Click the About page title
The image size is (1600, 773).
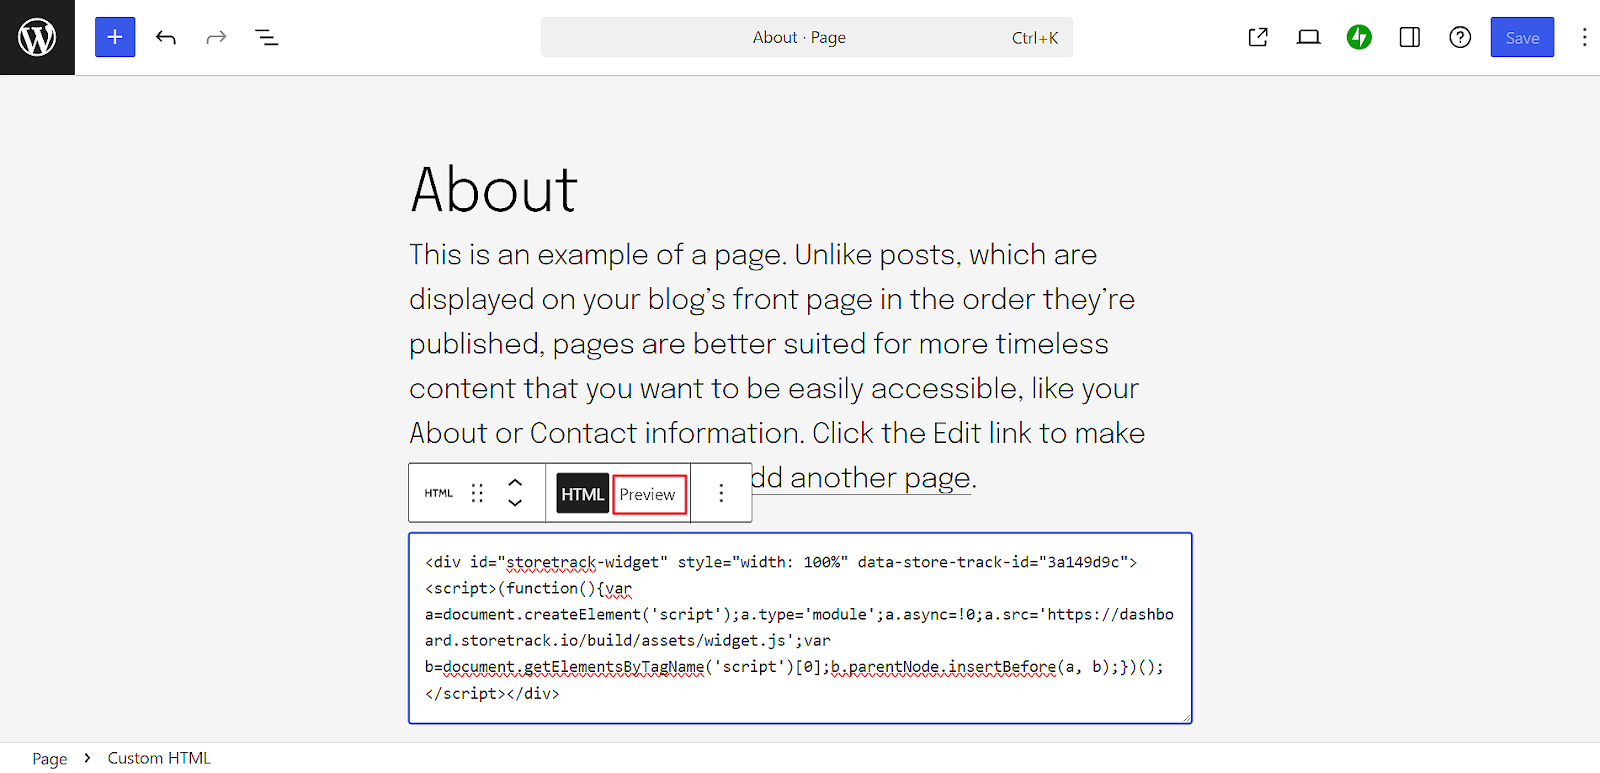pos(494,189)
